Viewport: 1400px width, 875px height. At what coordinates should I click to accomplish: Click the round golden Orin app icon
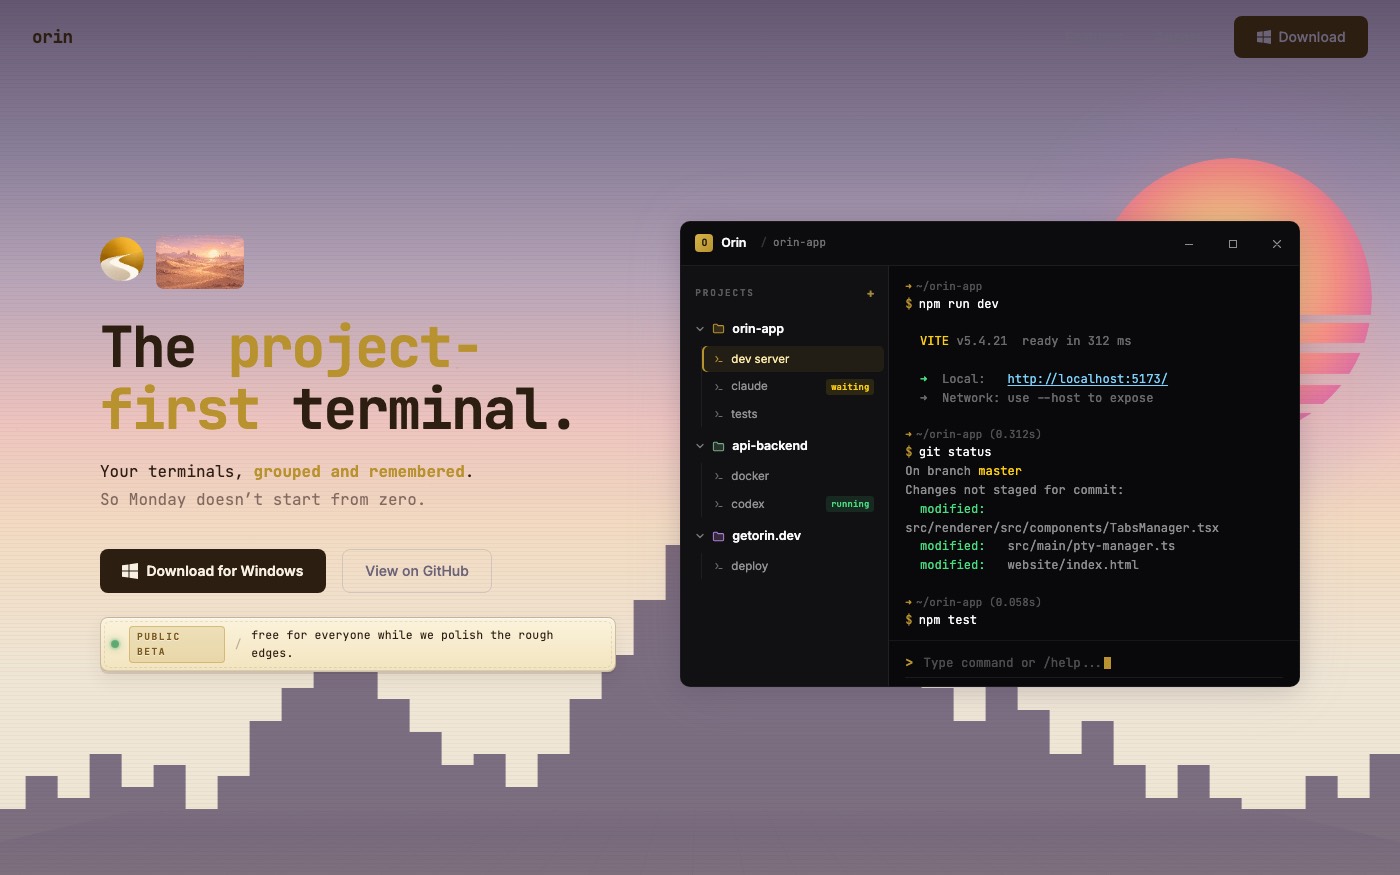click(122, 260)
